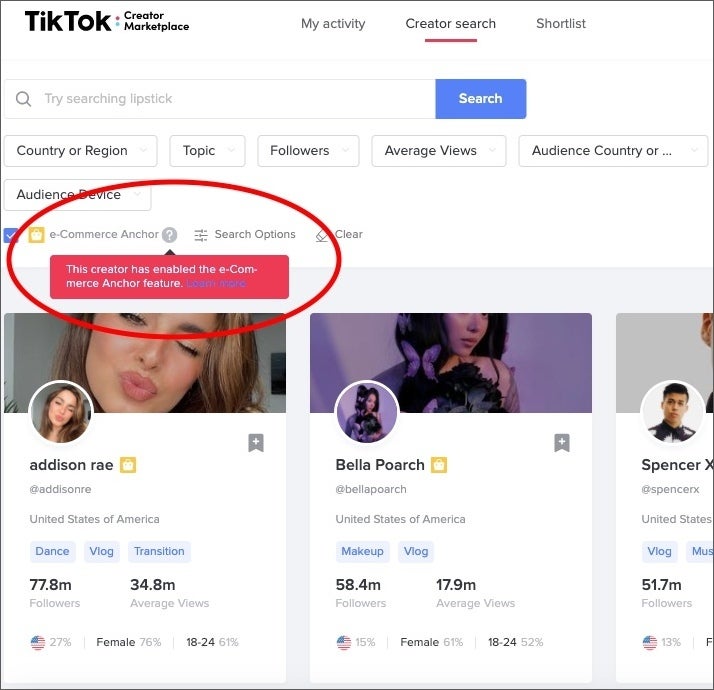Open the e-Commerce Anchor help question mark

[169, 235]
